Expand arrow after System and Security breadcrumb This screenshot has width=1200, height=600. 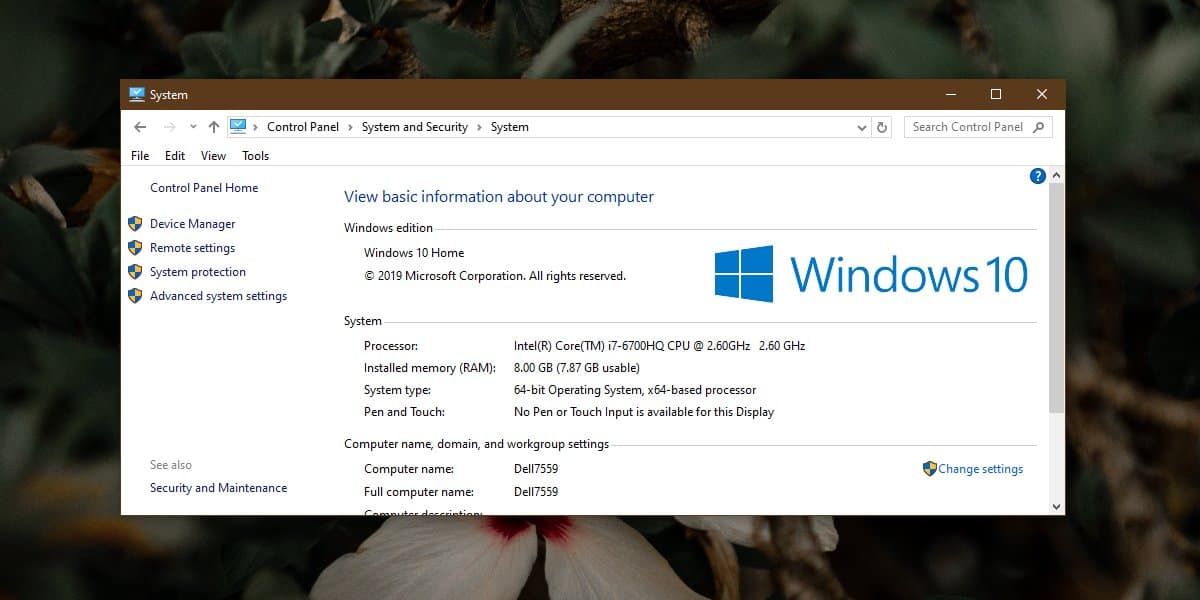point(479,127)
